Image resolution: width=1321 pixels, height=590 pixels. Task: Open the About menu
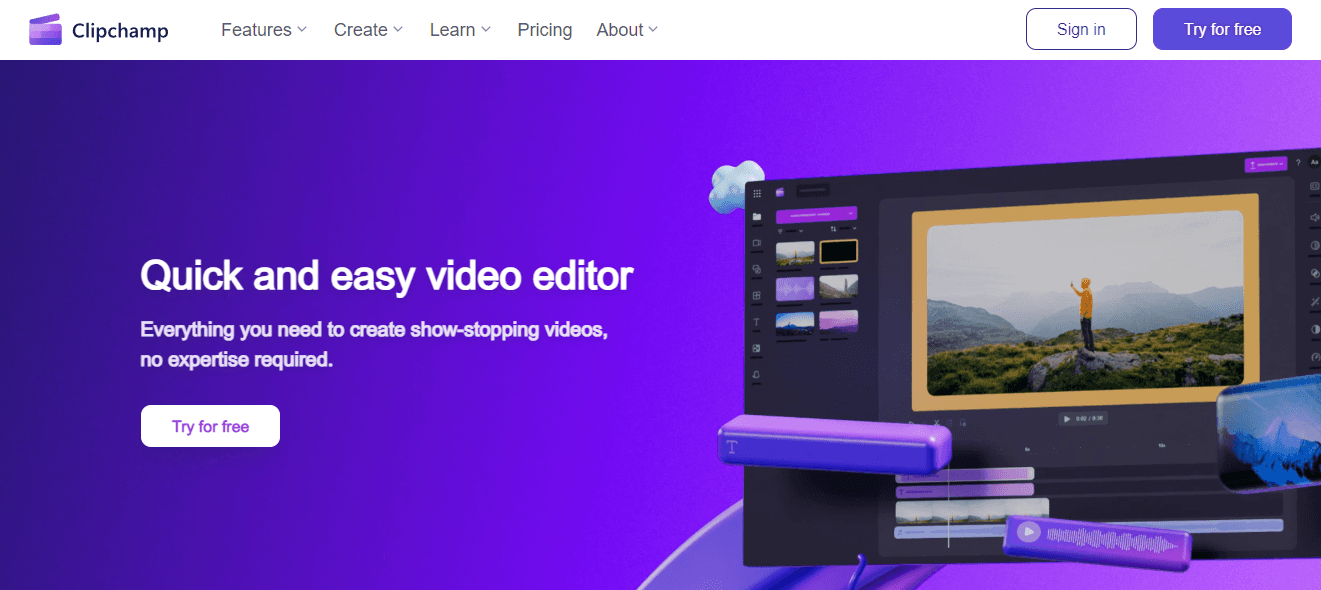click(626, 29)
